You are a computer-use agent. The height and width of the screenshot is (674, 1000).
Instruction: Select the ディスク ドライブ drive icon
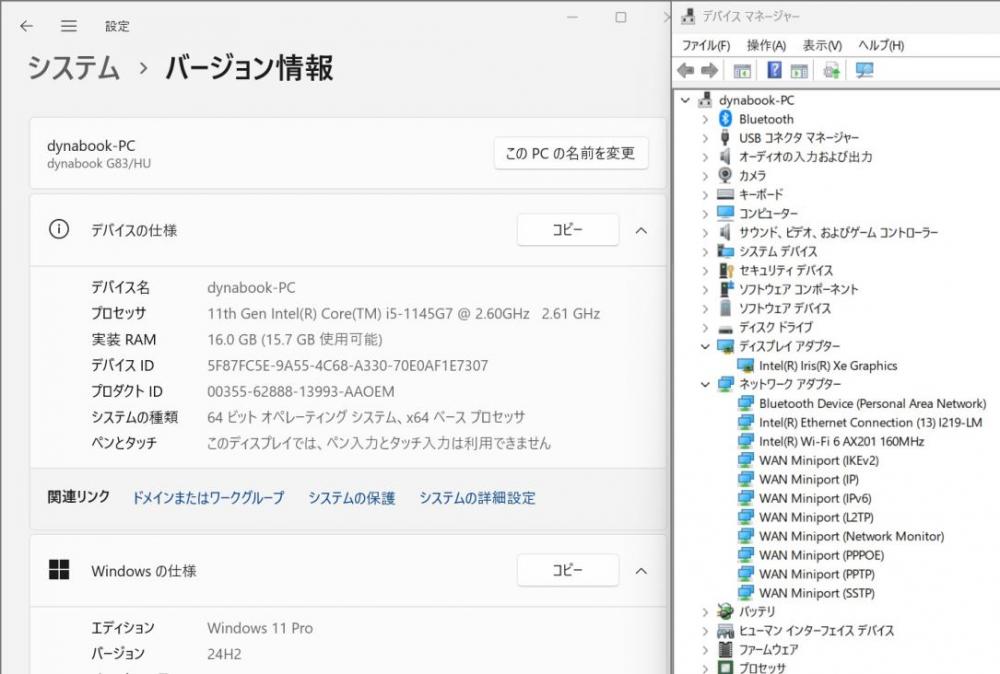725,329
